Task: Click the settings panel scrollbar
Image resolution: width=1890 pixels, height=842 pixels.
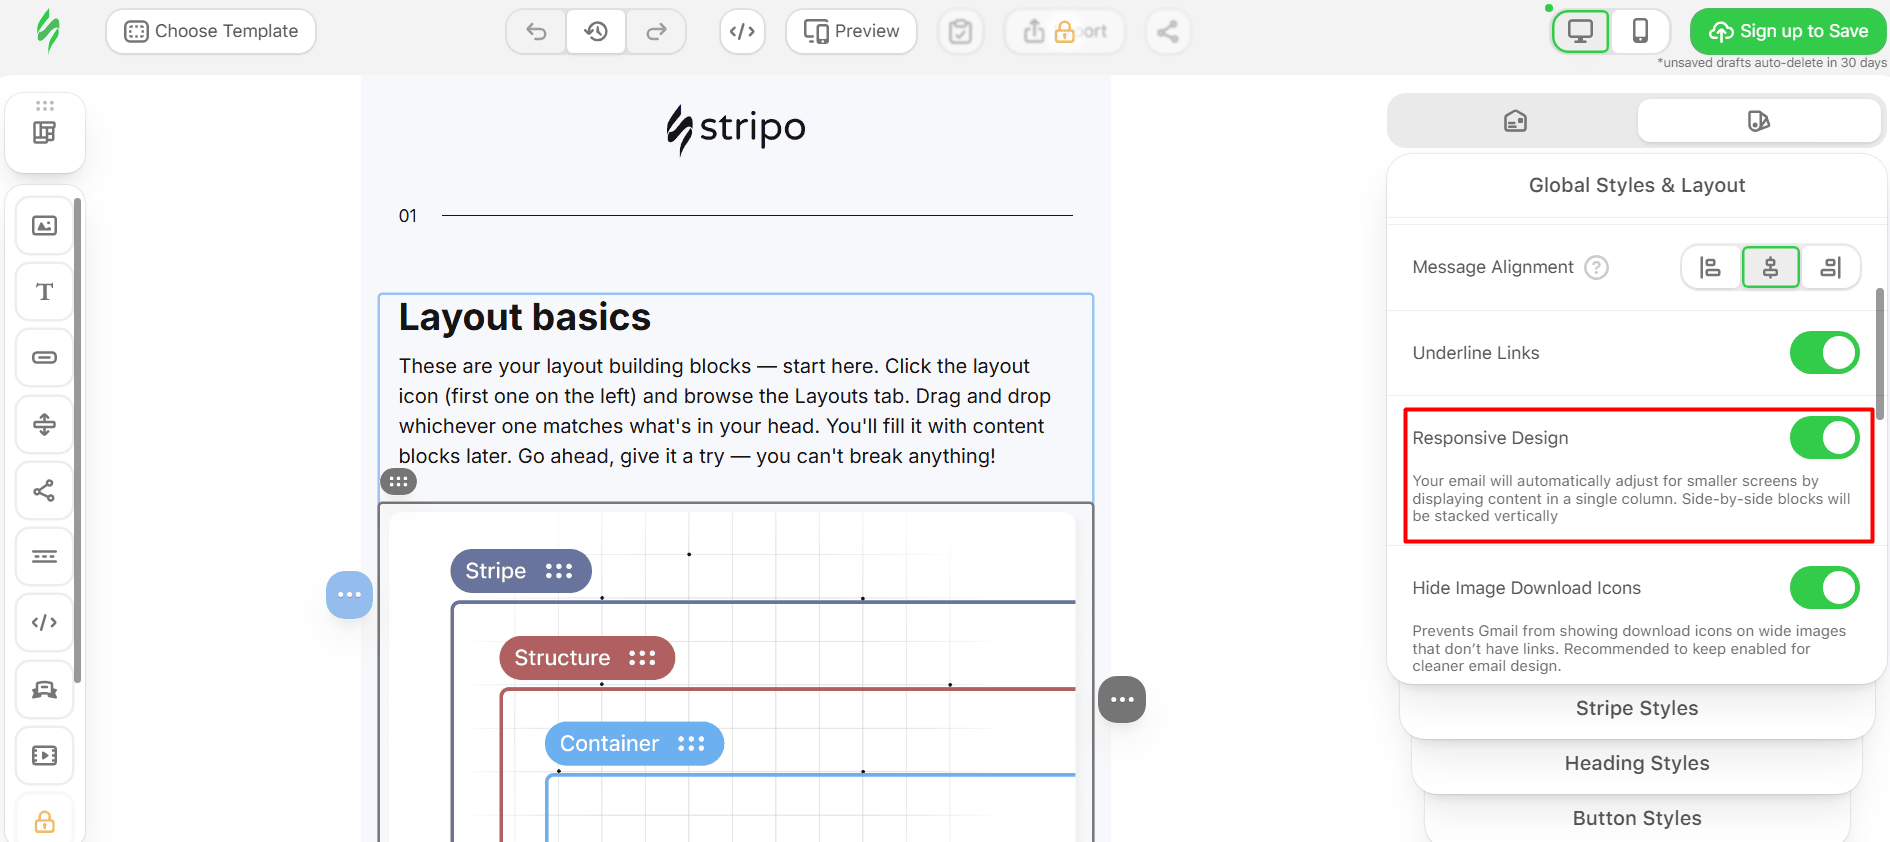Action: tap(1880, 354)
